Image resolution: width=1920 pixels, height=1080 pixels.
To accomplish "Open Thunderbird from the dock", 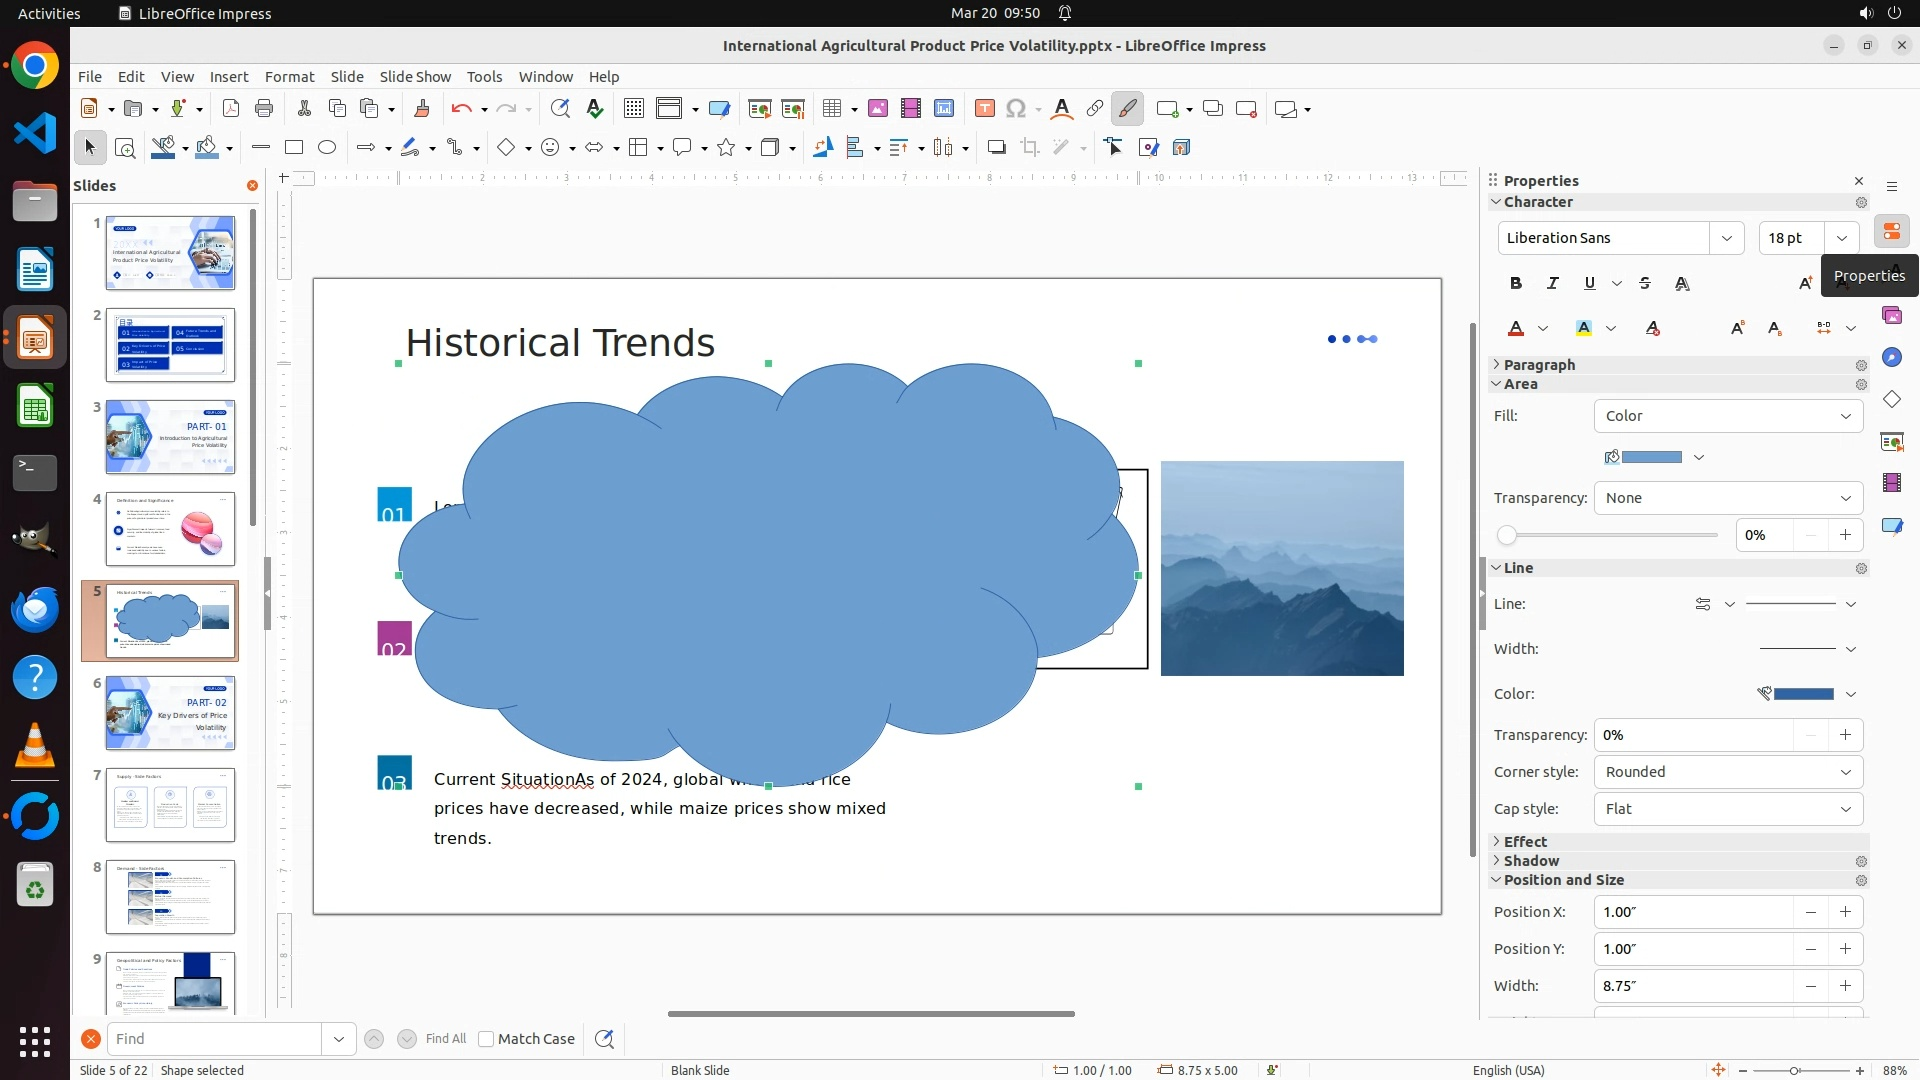I will (x=35, y=609).
